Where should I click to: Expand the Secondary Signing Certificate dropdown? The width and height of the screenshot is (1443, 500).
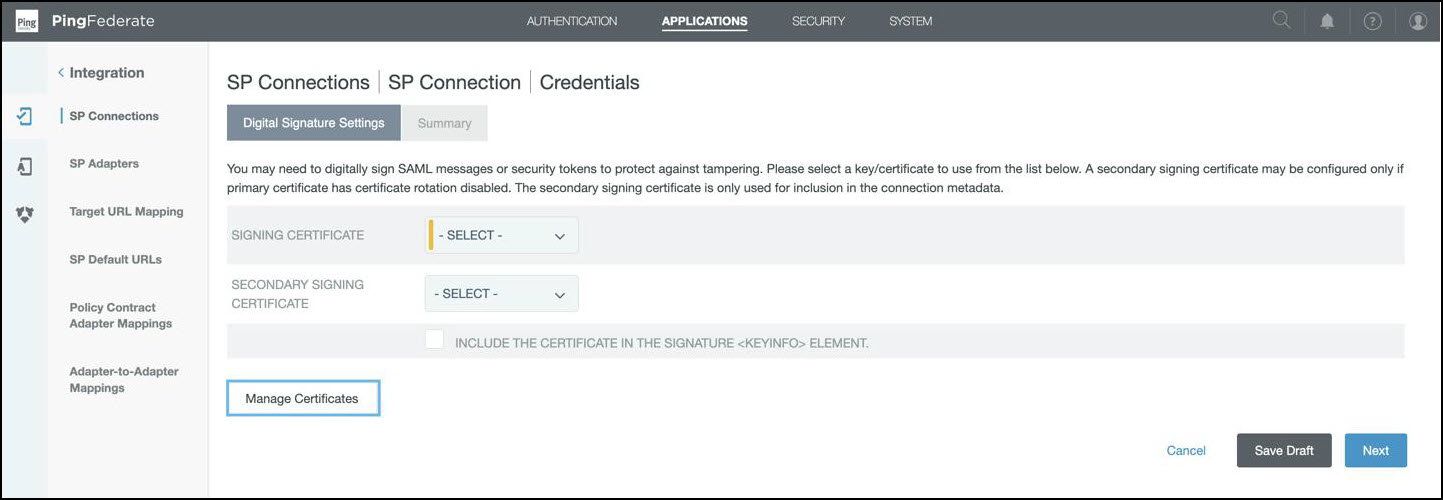pyautogui.click(x=502, y=294)
